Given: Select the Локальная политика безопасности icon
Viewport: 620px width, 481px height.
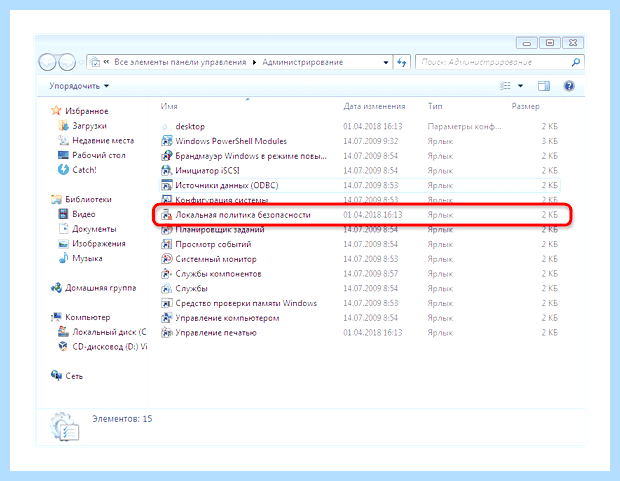Looking at the screenshot, I should [166, 215].
